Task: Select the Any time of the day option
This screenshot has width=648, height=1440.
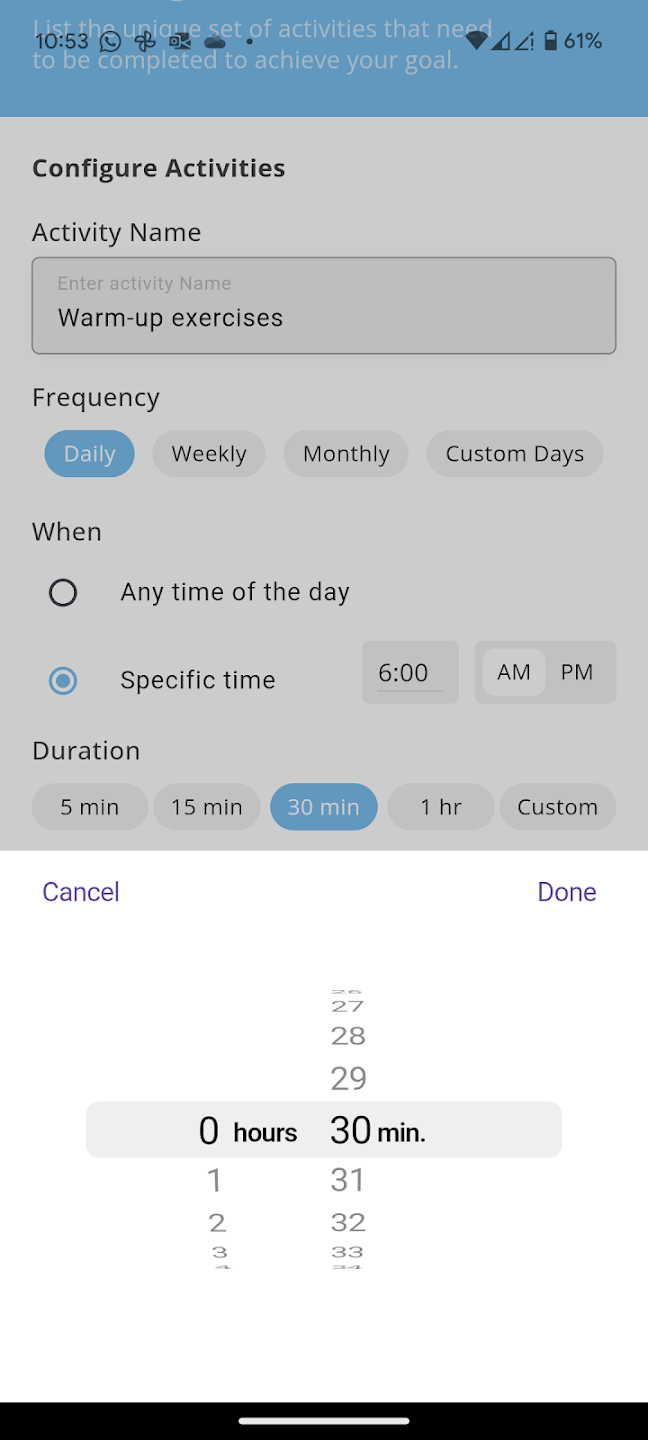Action: pyautogui.click(x=63, y=592)
